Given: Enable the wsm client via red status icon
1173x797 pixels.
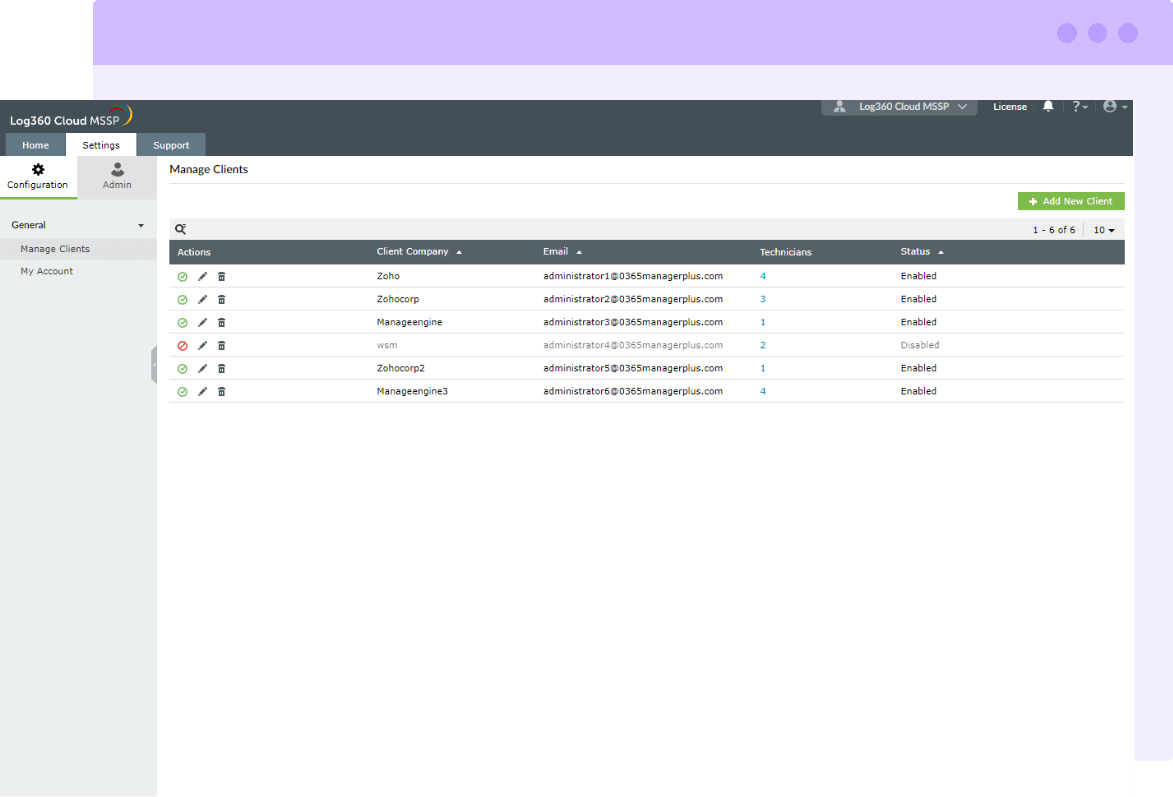Looking at the screenshot, I should coord(182,345).
